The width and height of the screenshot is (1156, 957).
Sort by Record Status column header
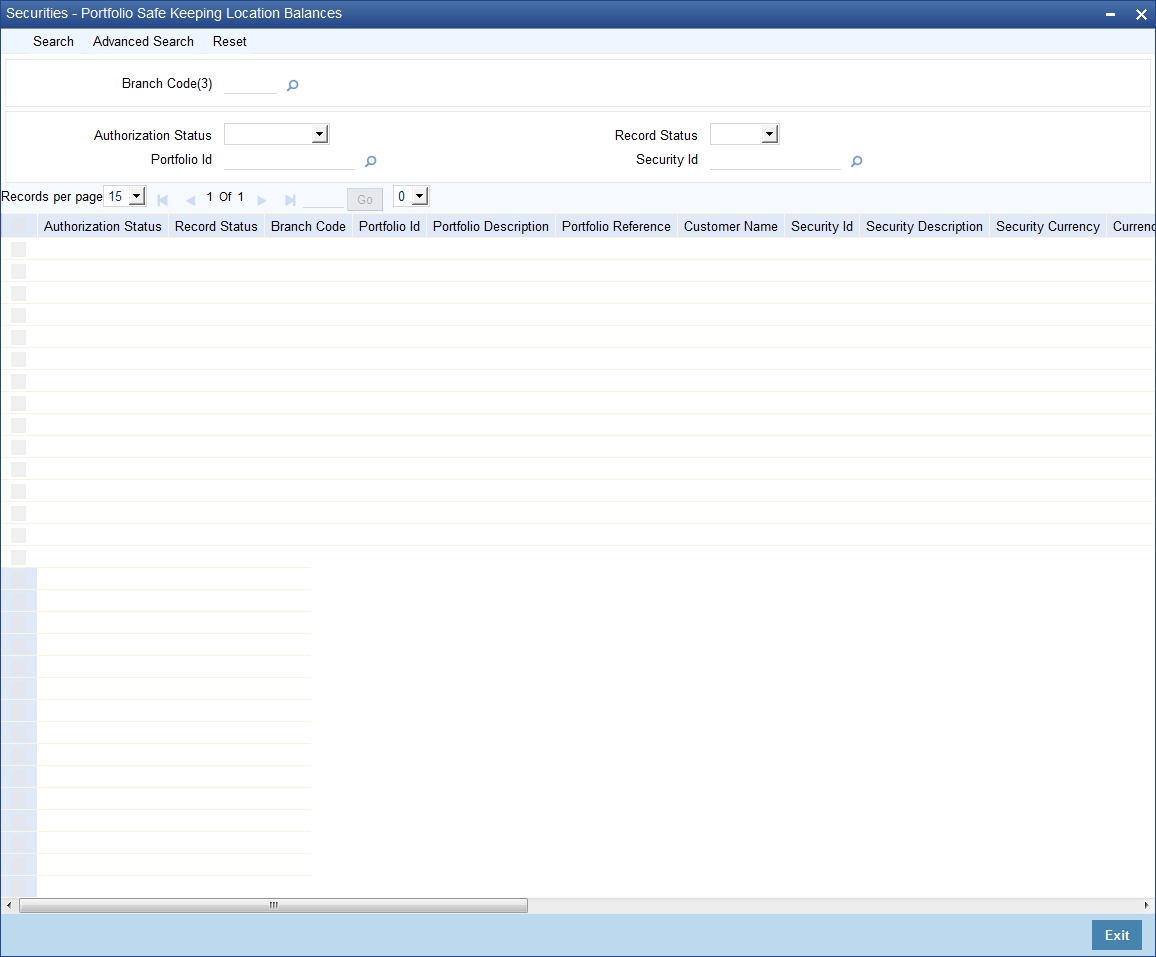(216, 226)
